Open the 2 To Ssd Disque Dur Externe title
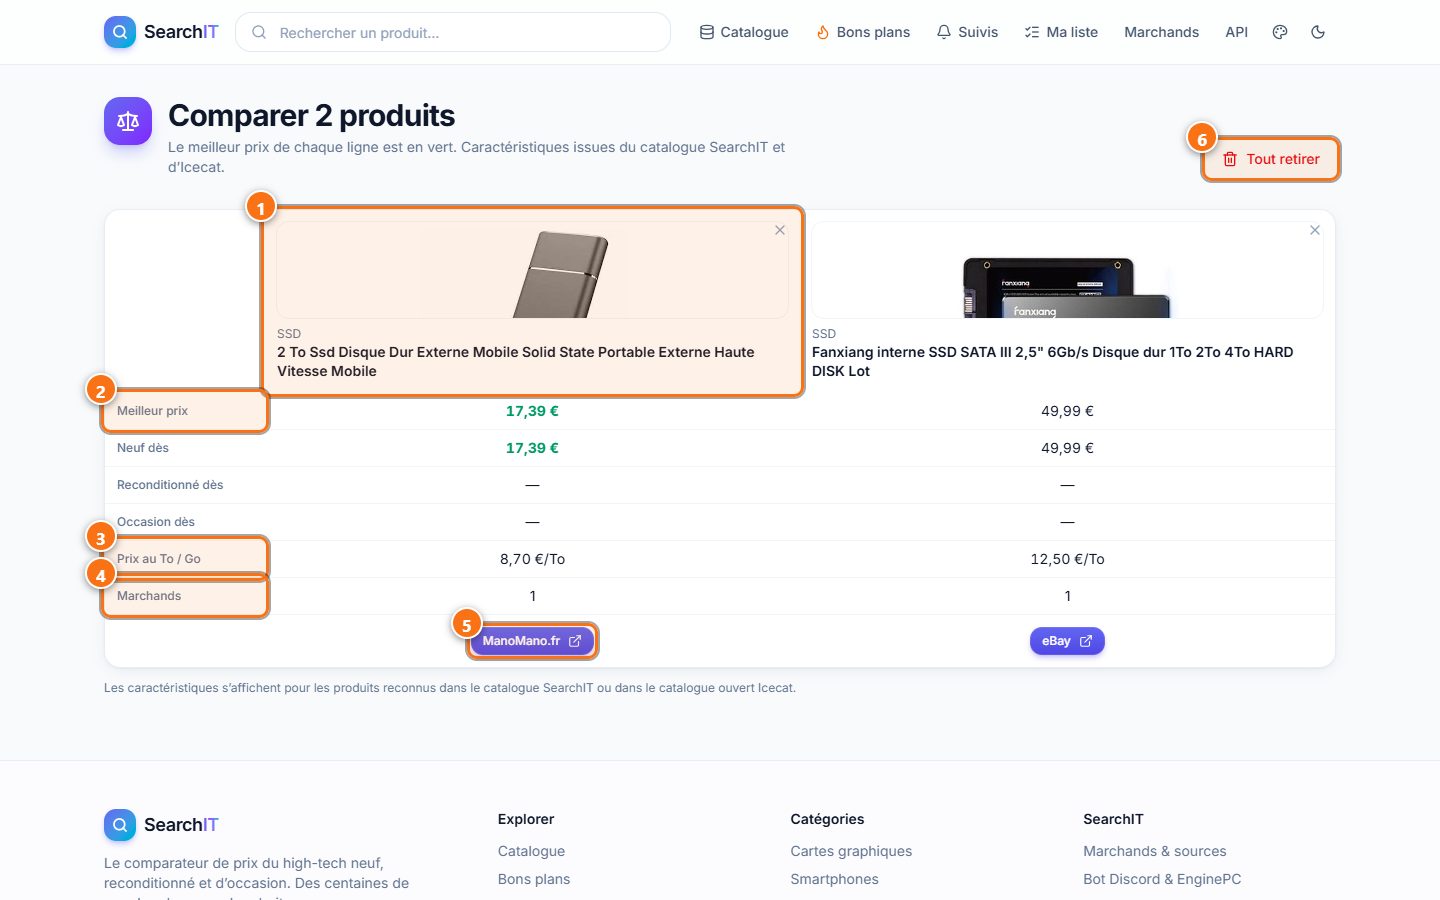Viewport: 1440px width, 900px height. 516,361
